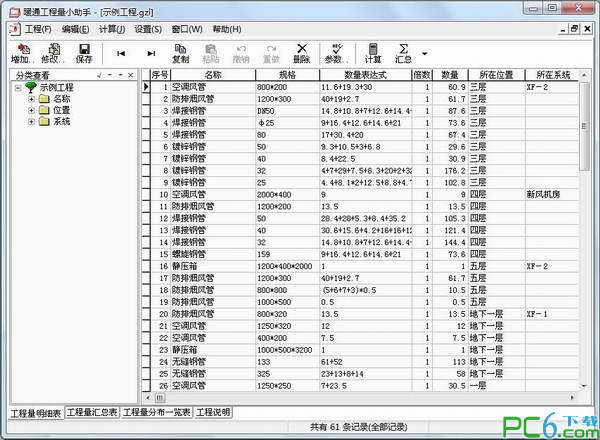The image size is (600, 440).
Task: Switch to the 工程说明 tab
Action: (x=213, y=412)
